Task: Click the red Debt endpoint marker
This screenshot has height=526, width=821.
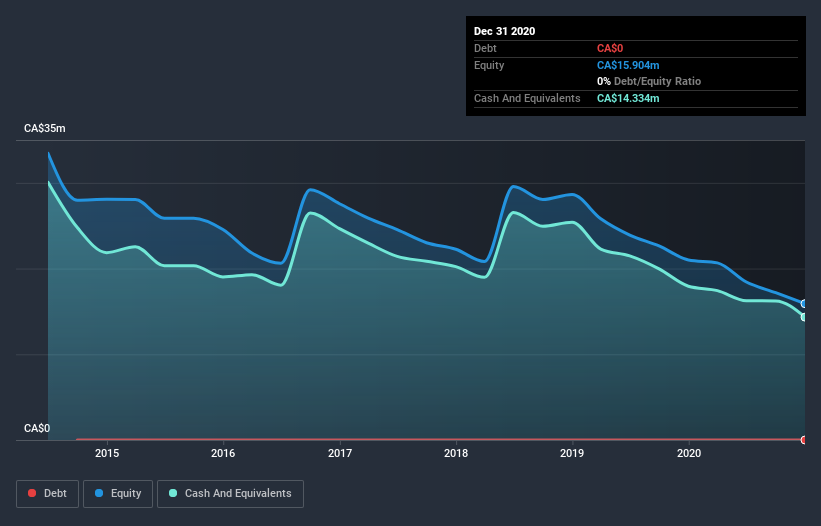Action: coord(804,440)
